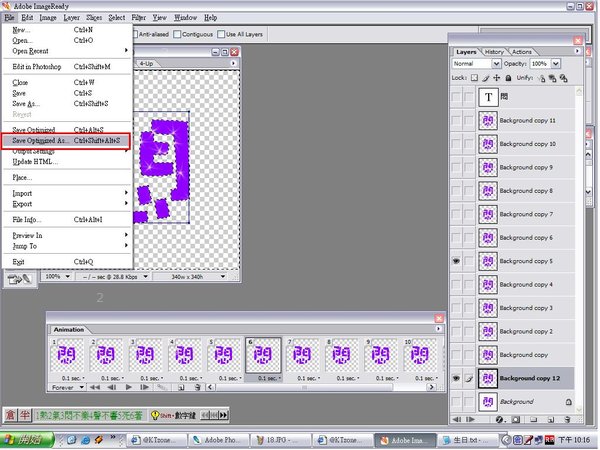
Task: Rewind animation to first frame
Action: [x=95, y=388]
